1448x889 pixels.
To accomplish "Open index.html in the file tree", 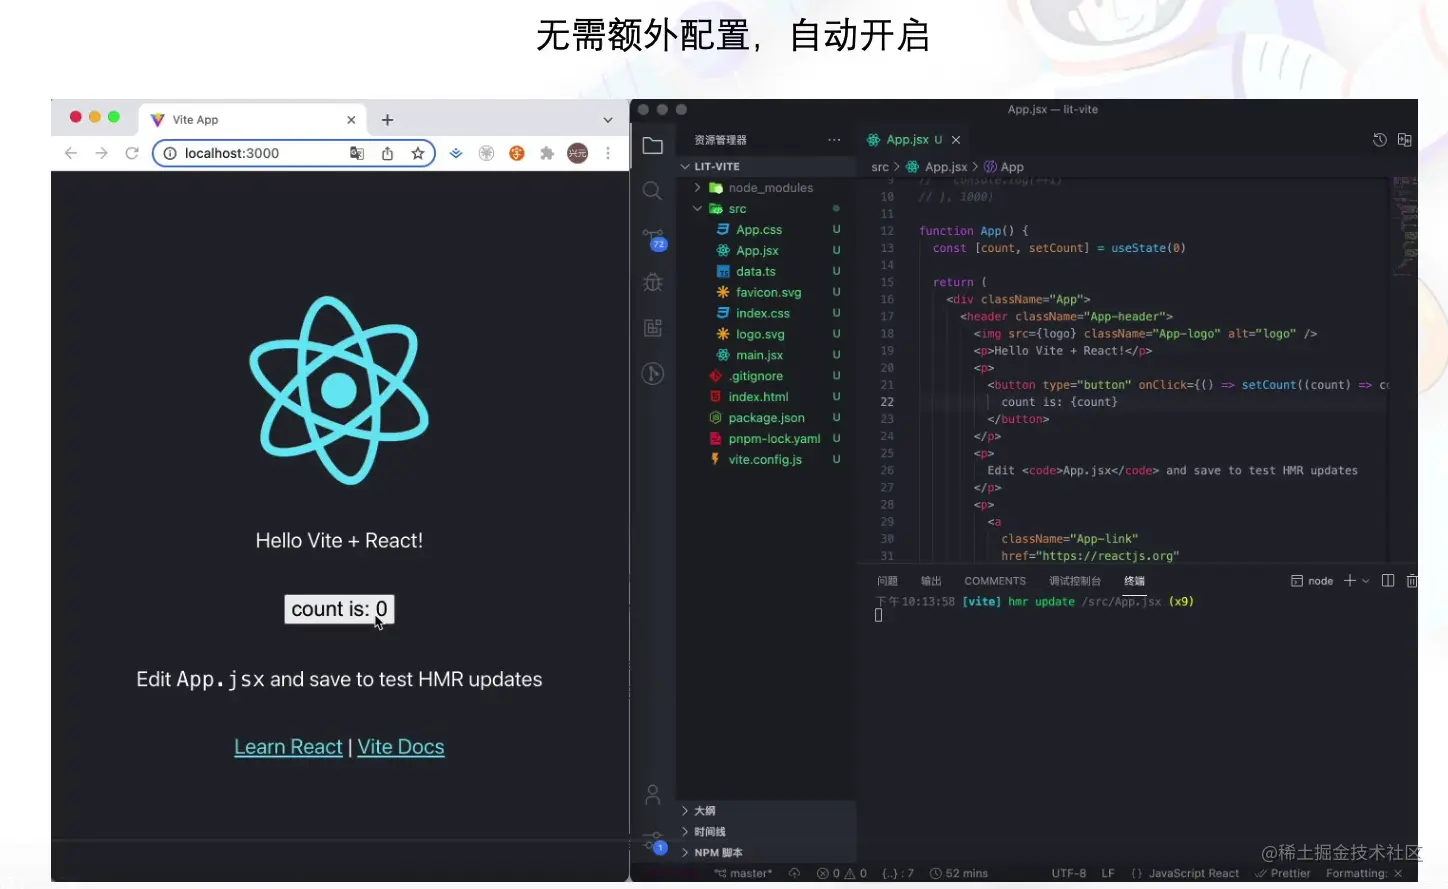I will pyautogui.click(x=758, y=397).
